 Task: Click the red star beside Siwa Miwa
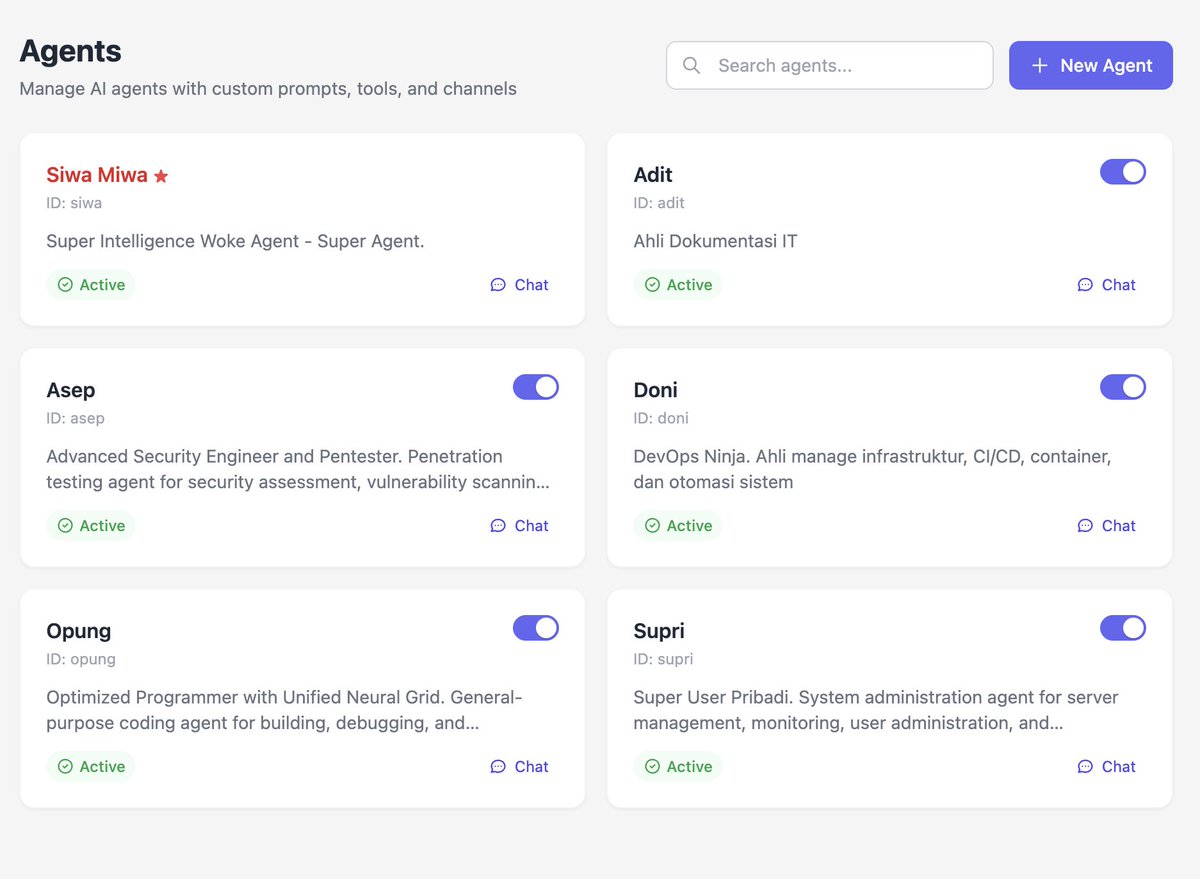(161, 176)
